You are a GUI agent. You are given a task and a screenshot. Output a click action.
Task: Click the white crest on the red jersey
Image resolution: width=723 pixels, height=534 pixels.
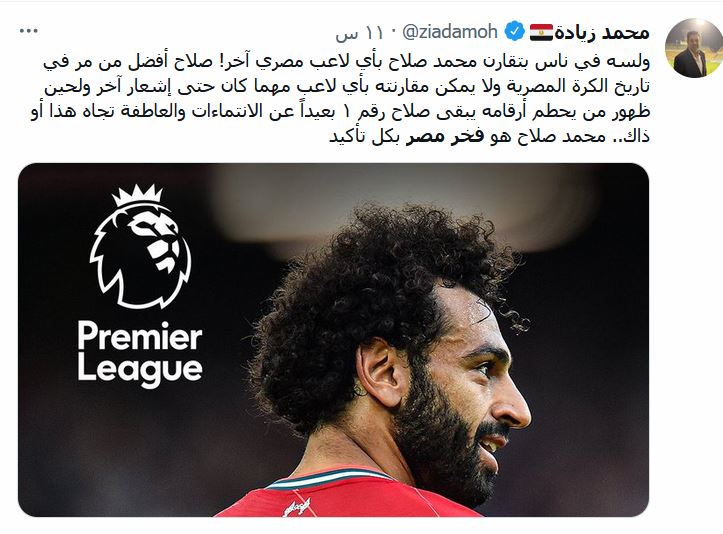(x=296, y=507)
